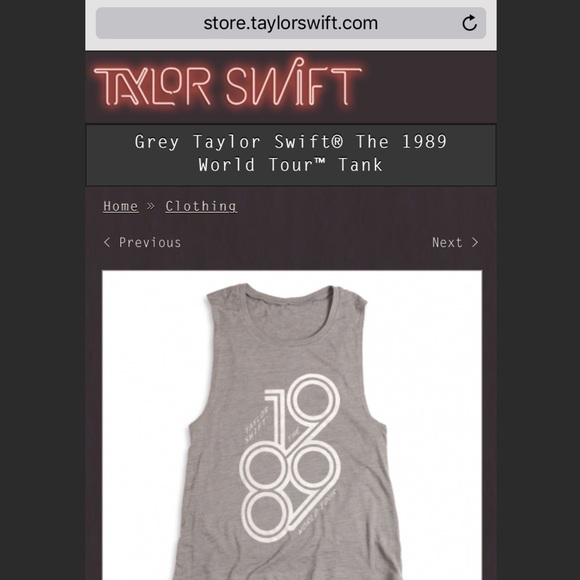Click the 'World Tour' text on the tank
The width and height of the screenshot is (580, 580).
pos(318,512)
